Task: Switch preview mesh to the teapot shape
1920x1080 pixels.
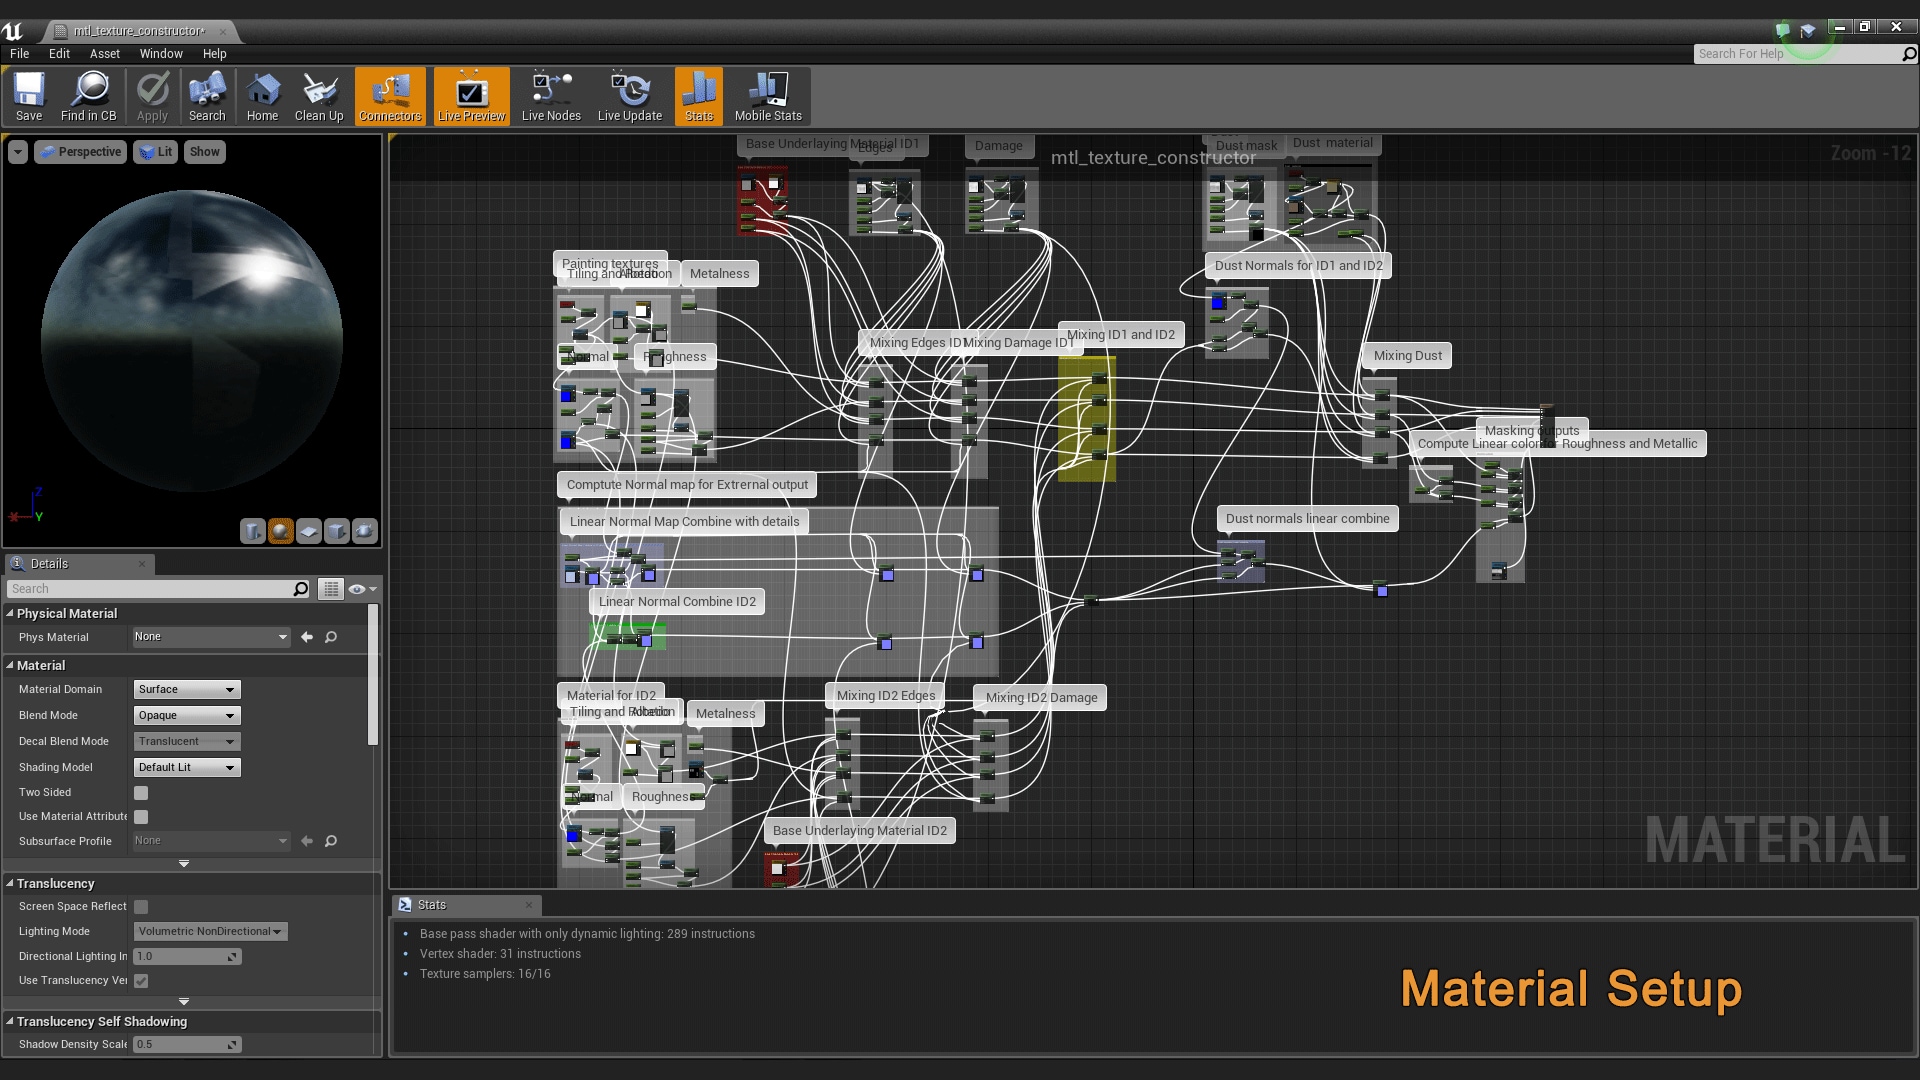Action: [x=364, y=531]
